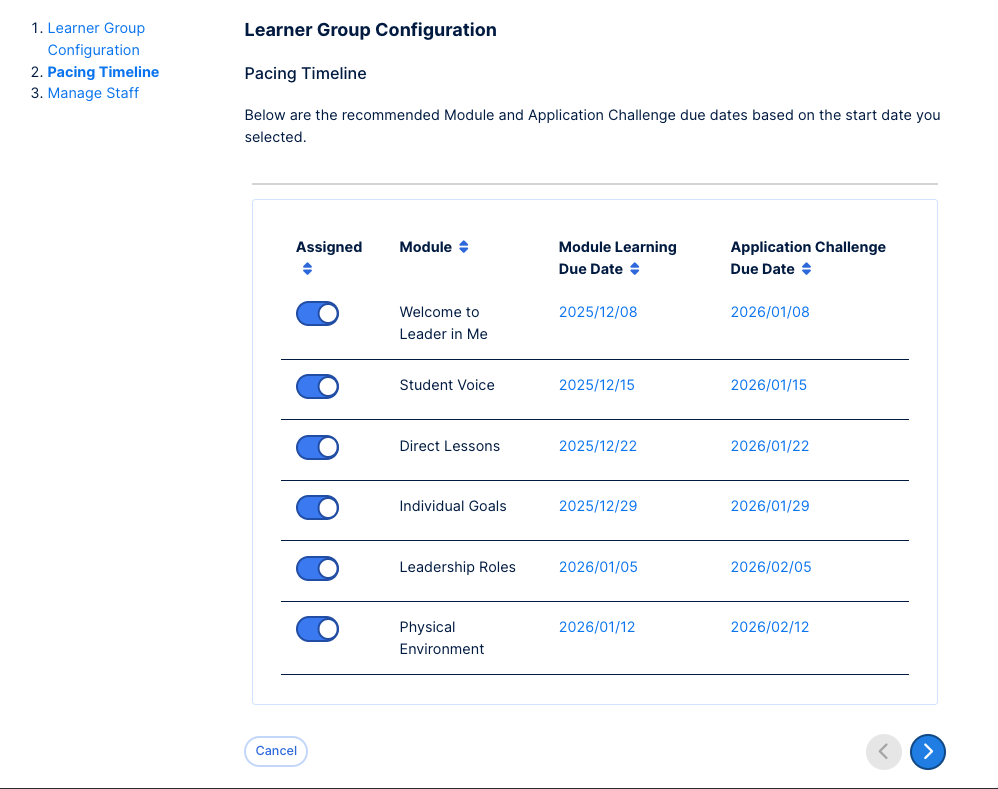998x789 pixels.
Task: Toggle off Welcome to Leader in Me module
Action: click(x=317, y=314)
